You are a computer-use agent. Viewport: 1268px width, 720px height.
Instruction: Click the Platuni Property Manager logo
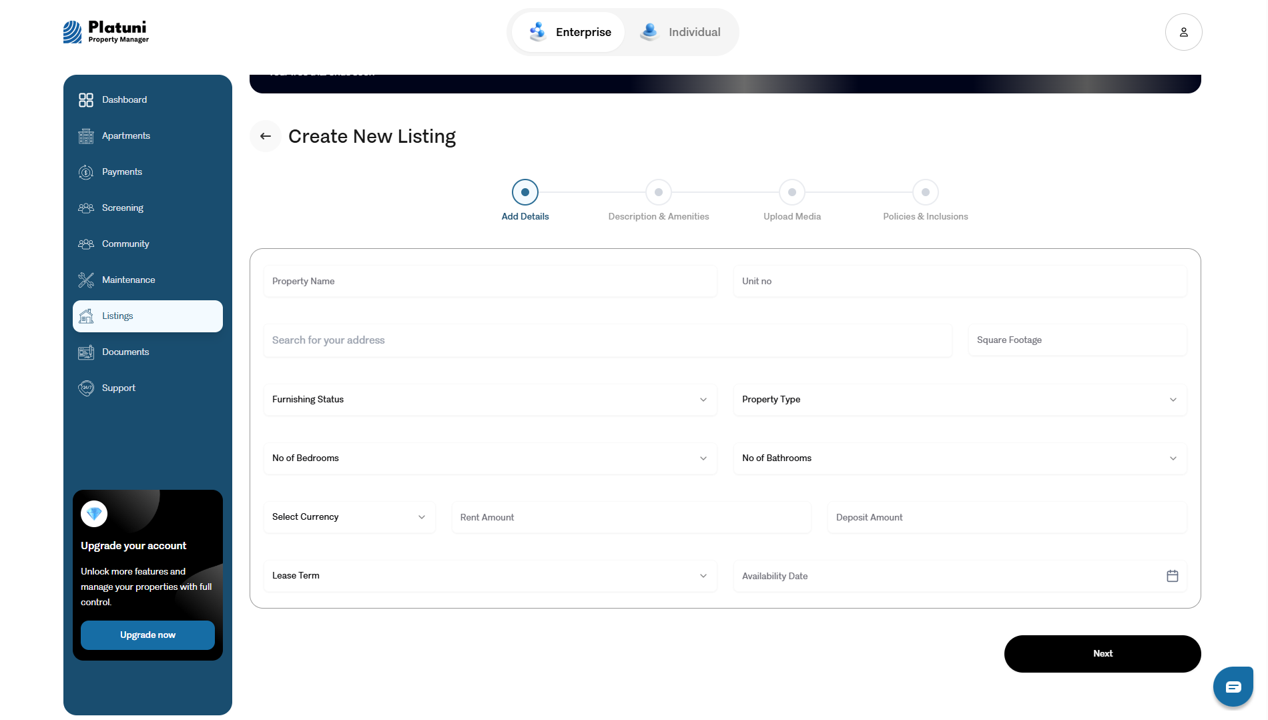(106, 32)
